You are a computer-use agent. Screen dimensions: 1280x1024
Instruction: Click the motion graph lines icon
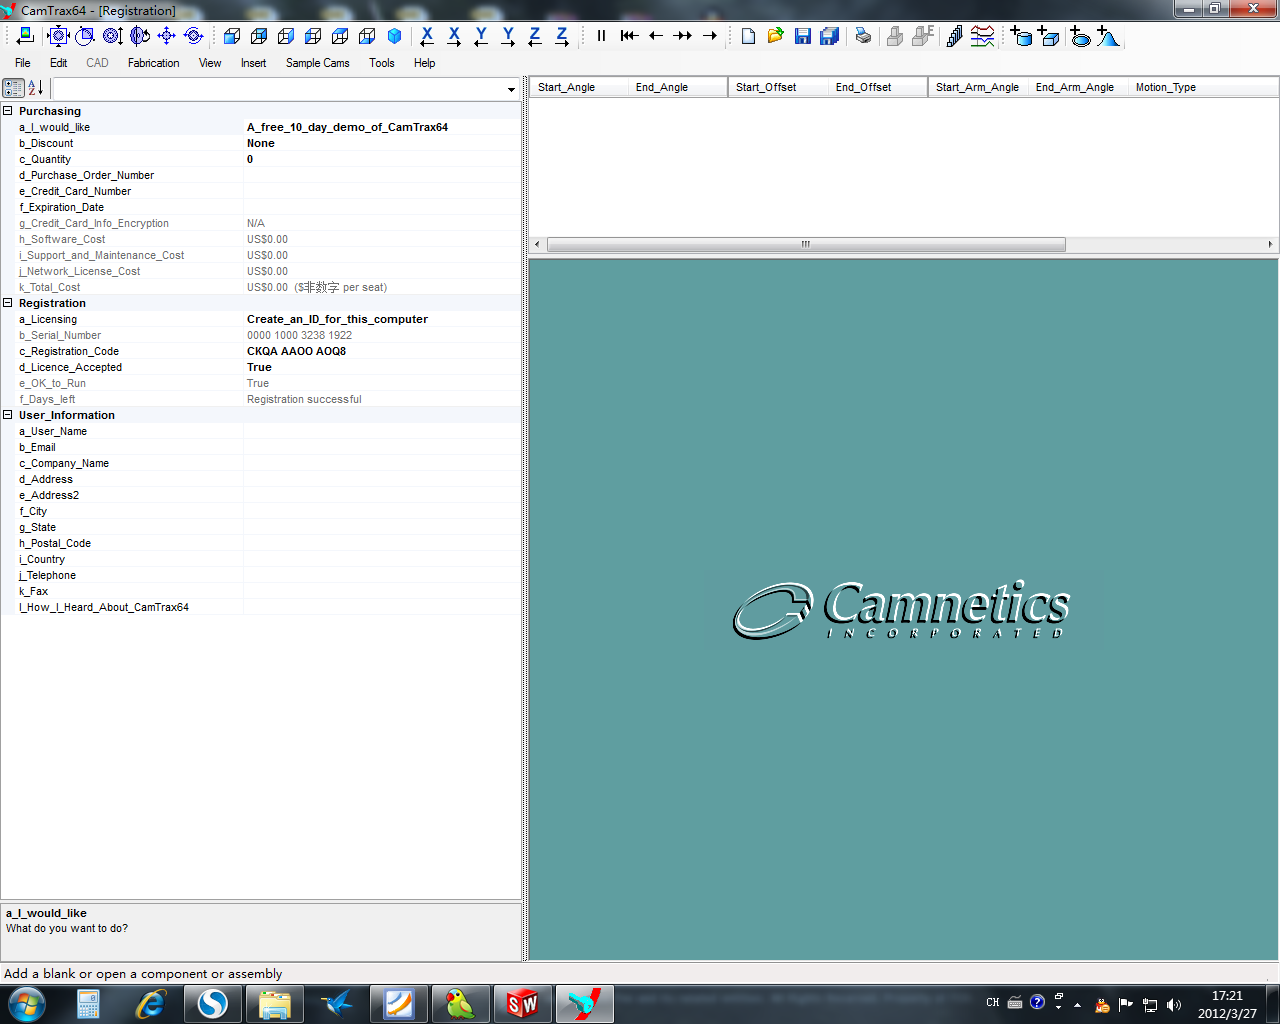click(x=983, y=36)
